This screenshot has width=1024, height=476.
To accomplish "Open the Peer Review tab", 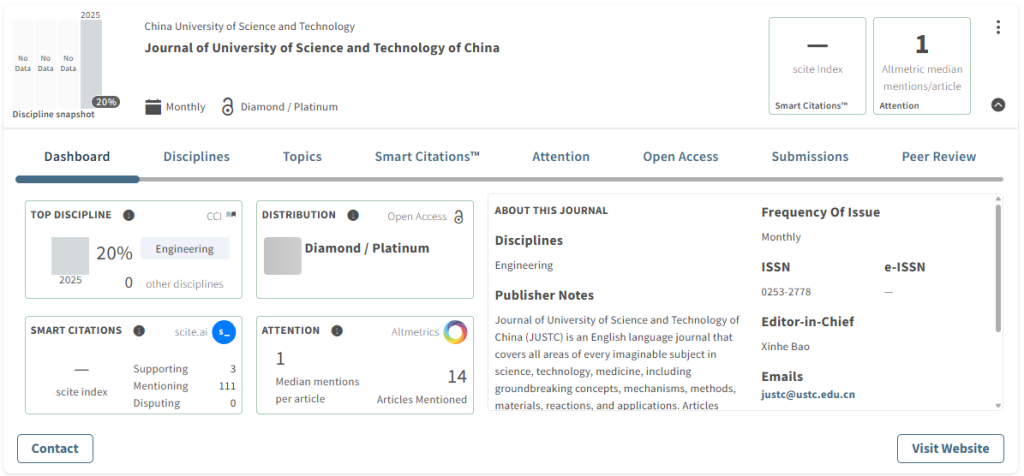I will point(939,157).
